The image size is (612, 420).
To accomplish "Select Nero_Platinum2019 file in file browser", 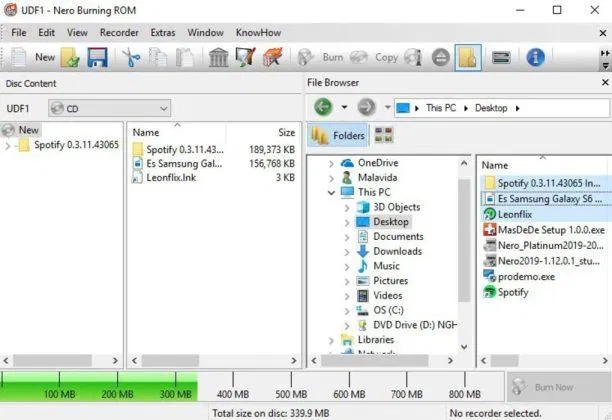I will (550, 246).
